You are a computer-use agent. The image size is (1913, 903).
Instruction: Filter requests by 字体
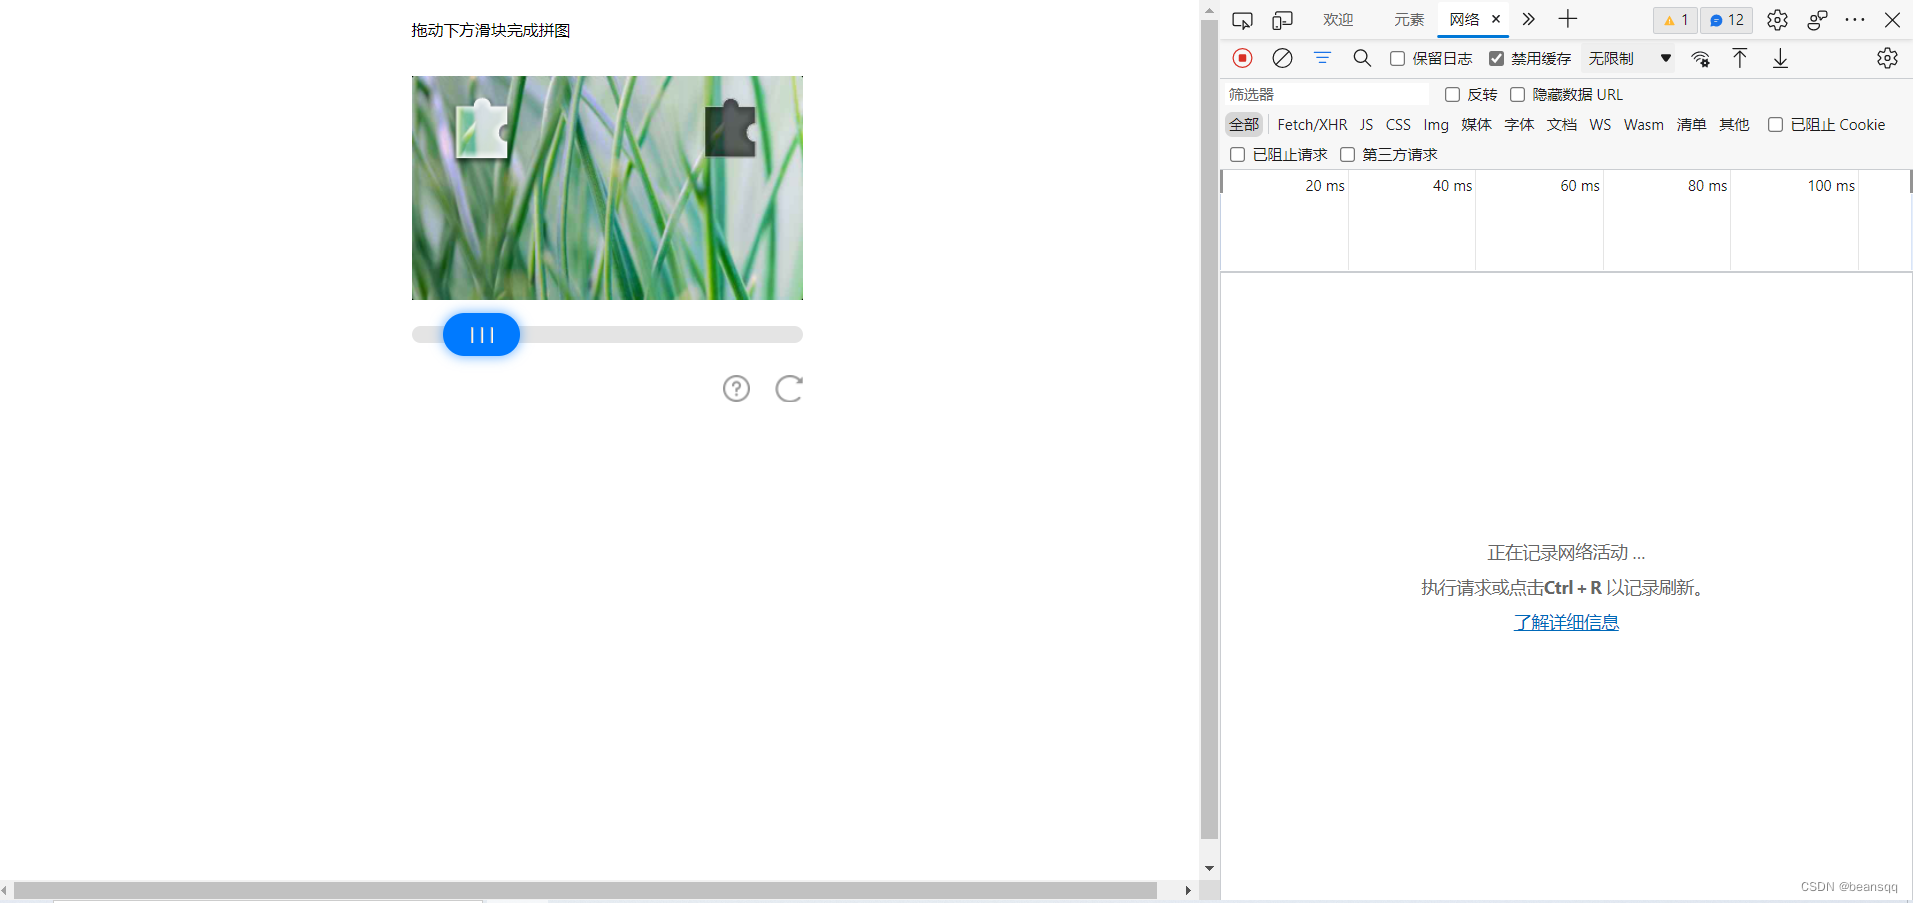(x=1519, y=124)
